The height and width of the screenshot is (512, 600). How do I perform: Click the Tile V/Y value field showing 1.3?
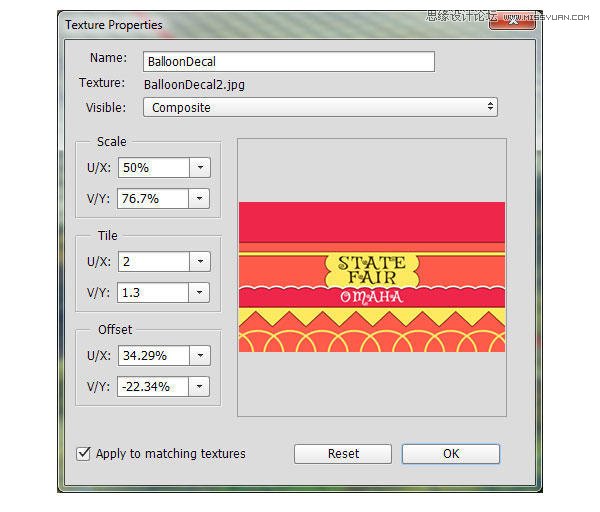coord(153,293)
